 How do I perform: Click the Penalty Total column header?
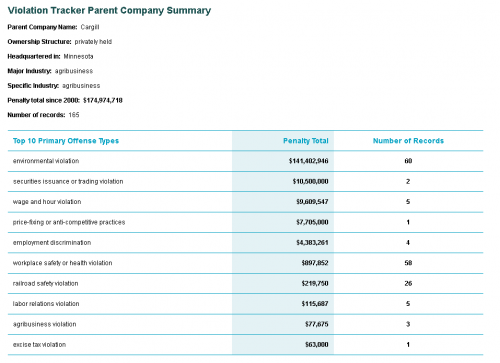click(306, 141)
